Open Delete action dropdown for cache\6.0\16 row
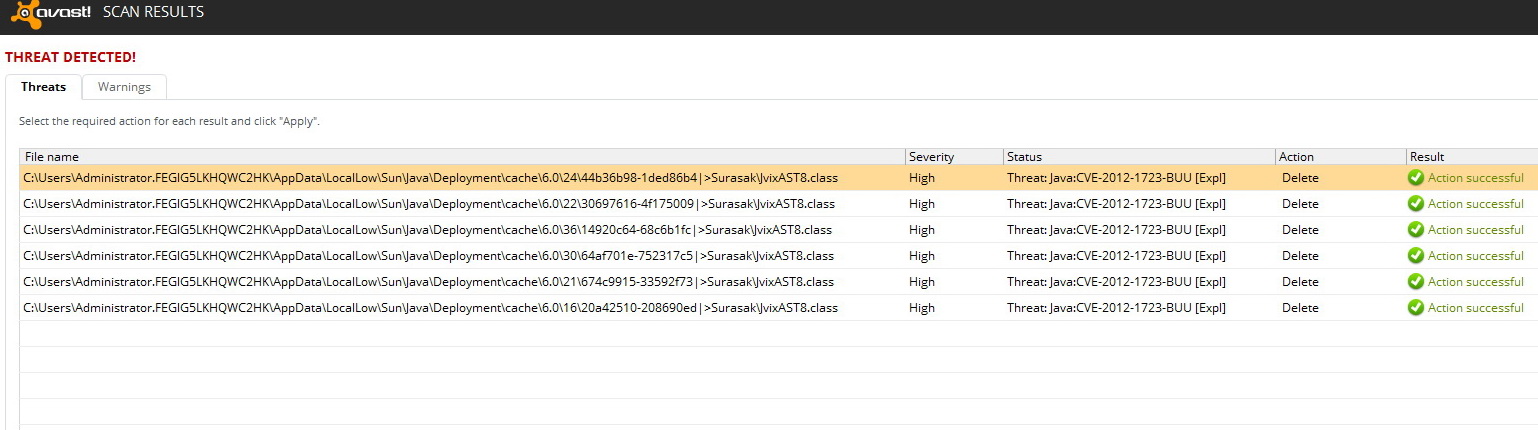1538x430 pixels. point(1300,308)
